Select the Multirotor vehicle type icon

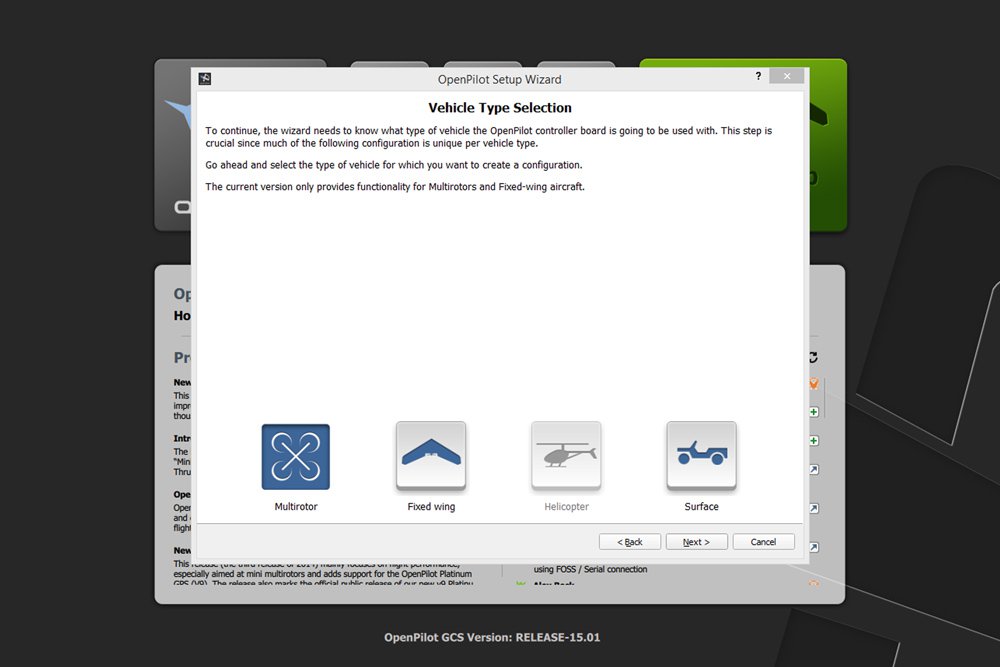295,457
